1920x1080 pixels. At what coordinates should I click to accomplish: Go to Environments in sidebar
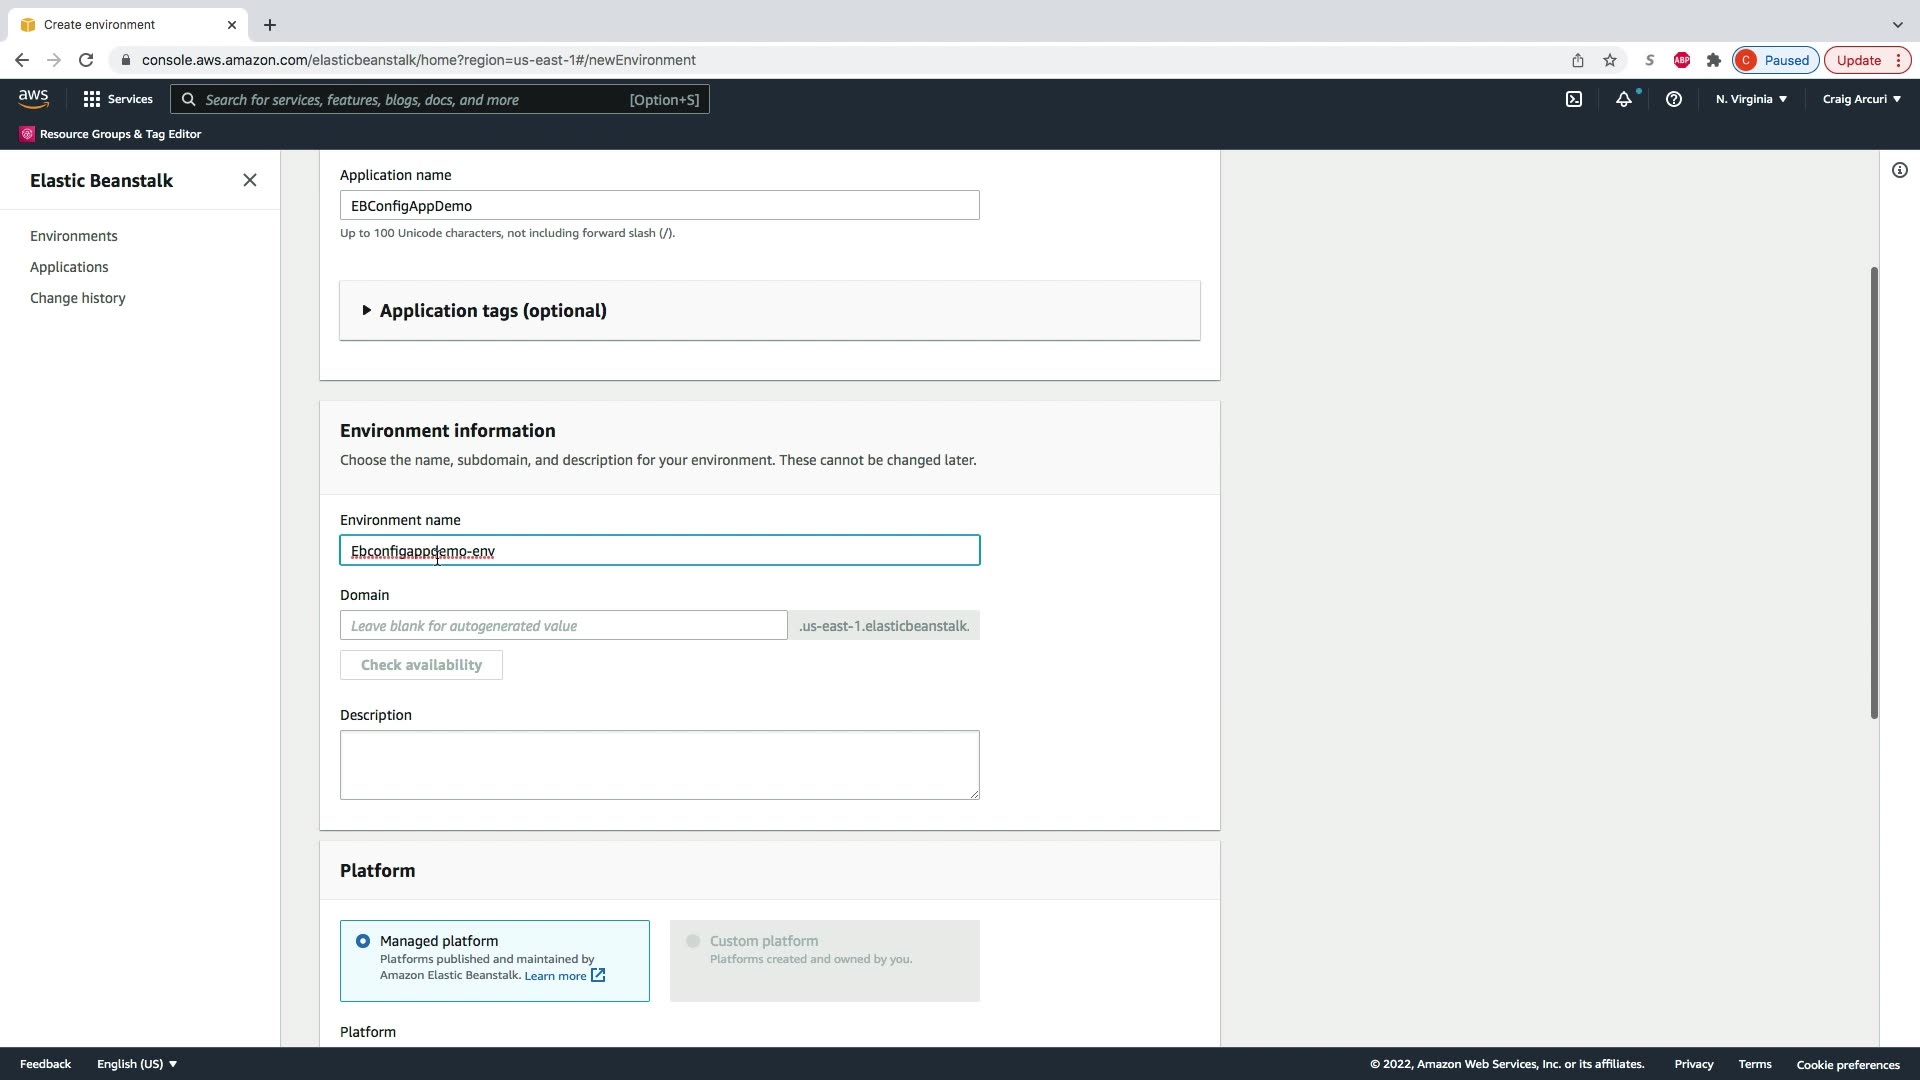(74, 236)
